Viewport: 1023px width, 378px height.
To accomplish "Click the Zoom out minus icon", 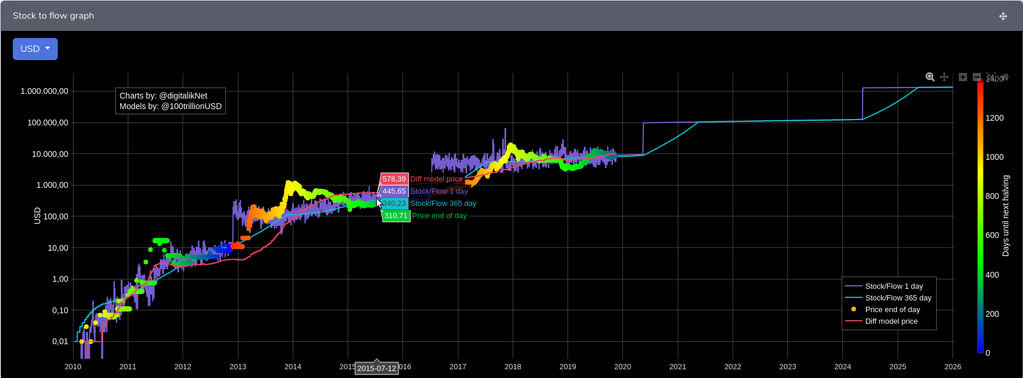I will pos(977,77).
